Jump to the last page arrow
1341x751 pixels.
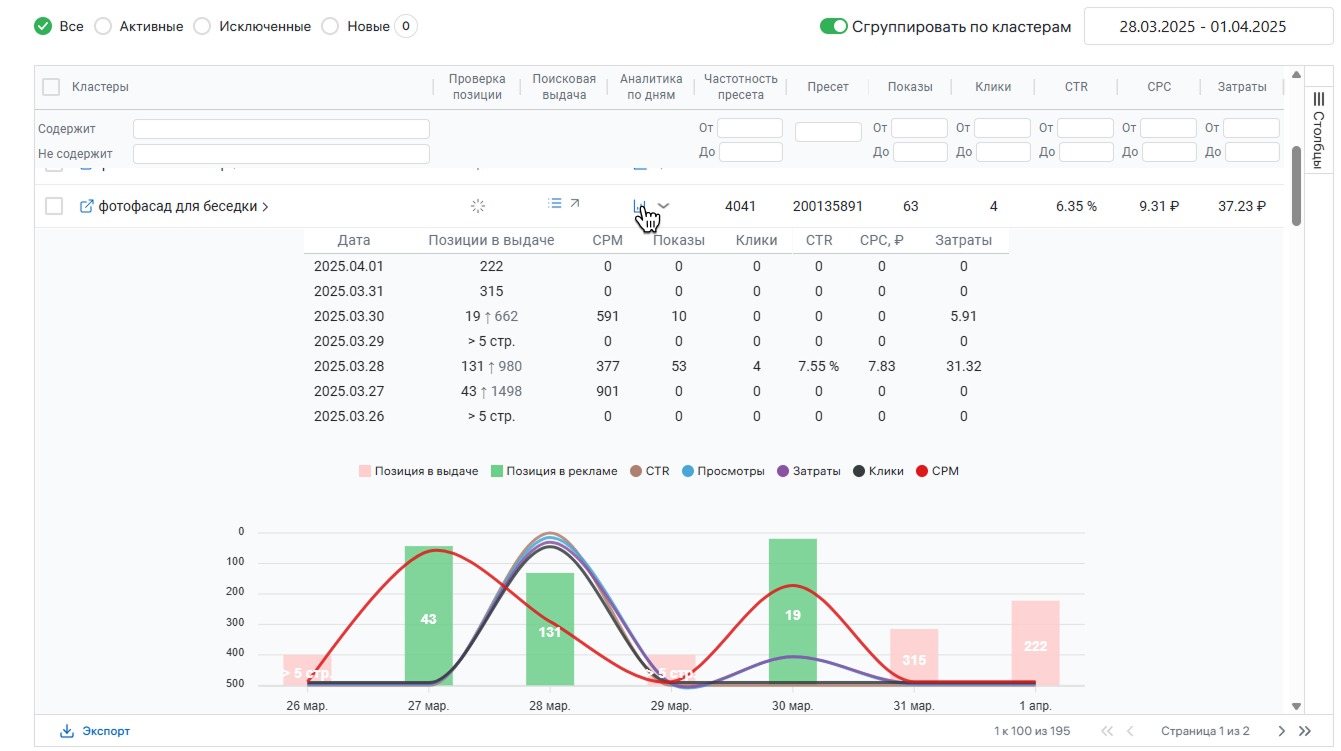1304,731
